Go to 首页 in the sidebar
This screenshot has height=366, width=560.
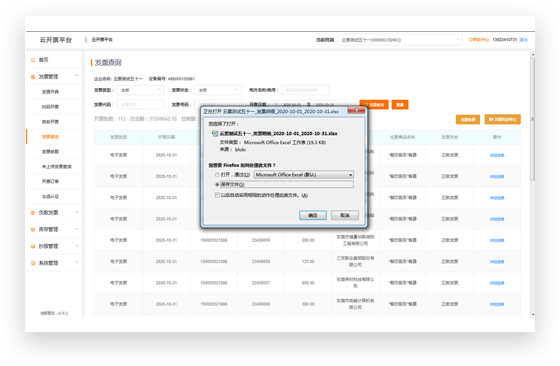(x=44, y=60)
